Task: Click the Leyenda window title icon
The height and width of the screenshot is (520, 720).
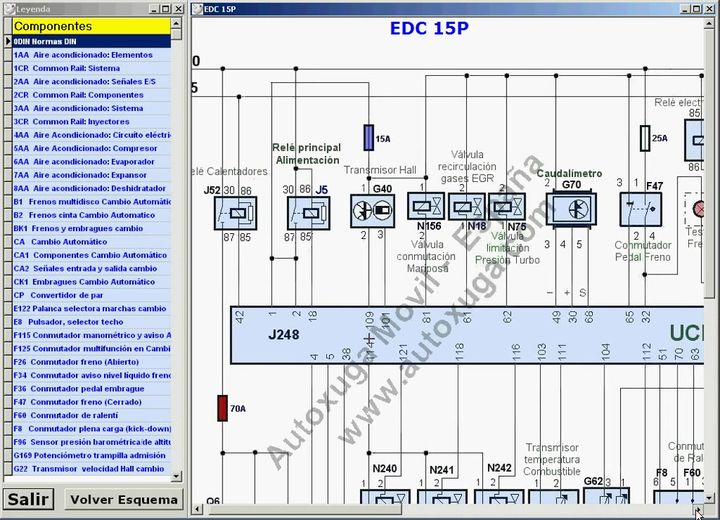Action: 9,9
